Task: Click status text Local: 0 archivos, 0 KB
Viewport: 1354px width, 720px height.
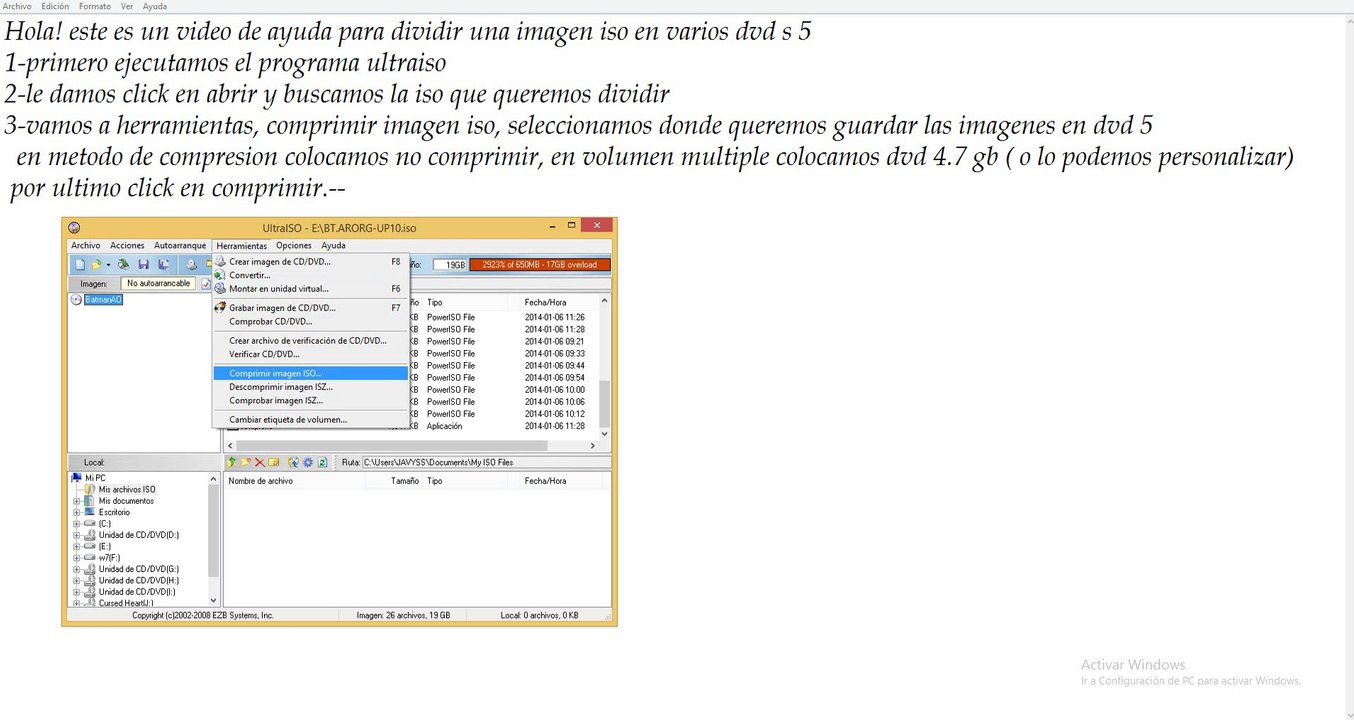Action: click(x=539, y=615)
